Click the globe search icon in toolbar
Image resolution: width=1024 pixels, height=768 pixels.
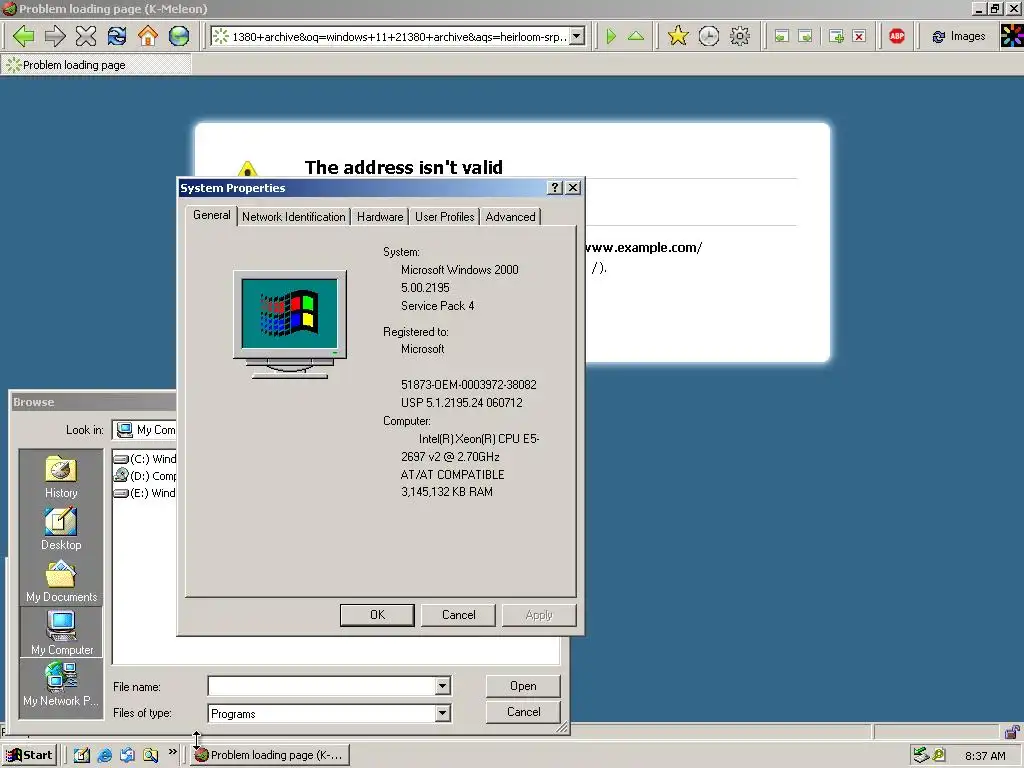pyautogui.click(x=179, y=36)
